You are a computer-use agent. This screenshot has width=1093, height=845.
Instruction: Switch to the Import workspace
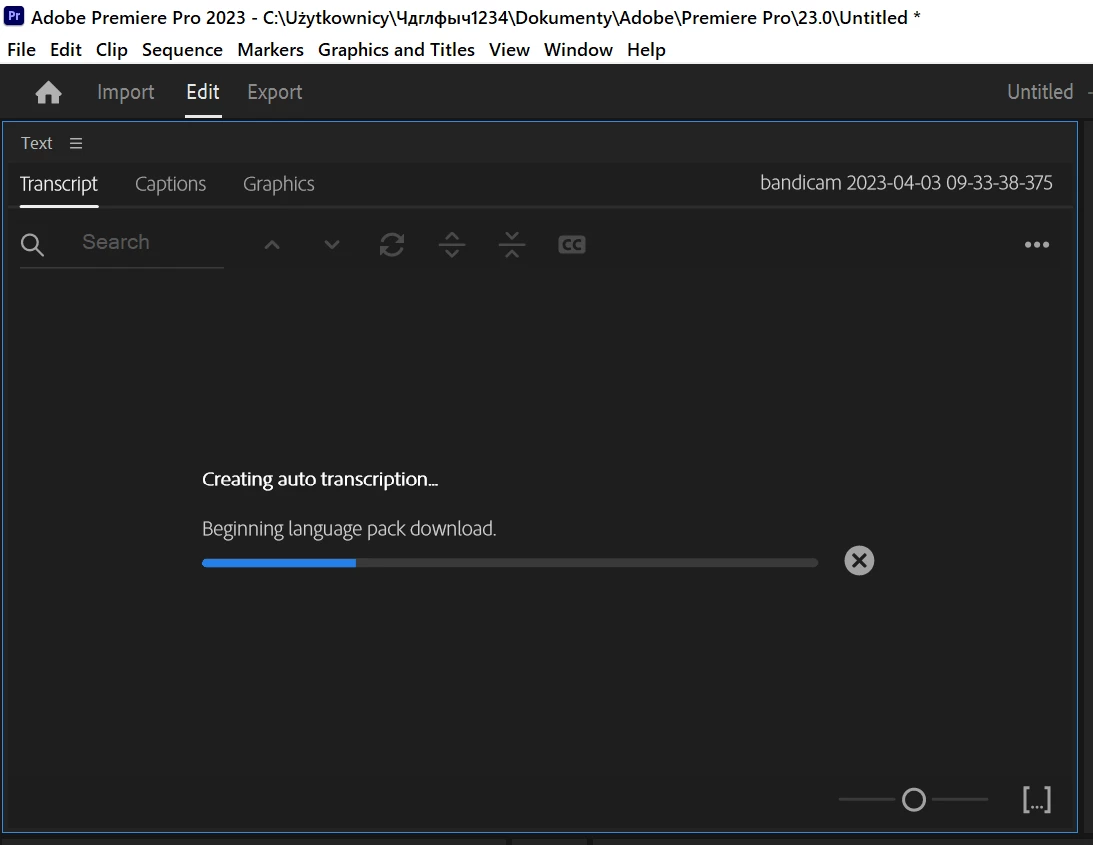tap(125, 92)
